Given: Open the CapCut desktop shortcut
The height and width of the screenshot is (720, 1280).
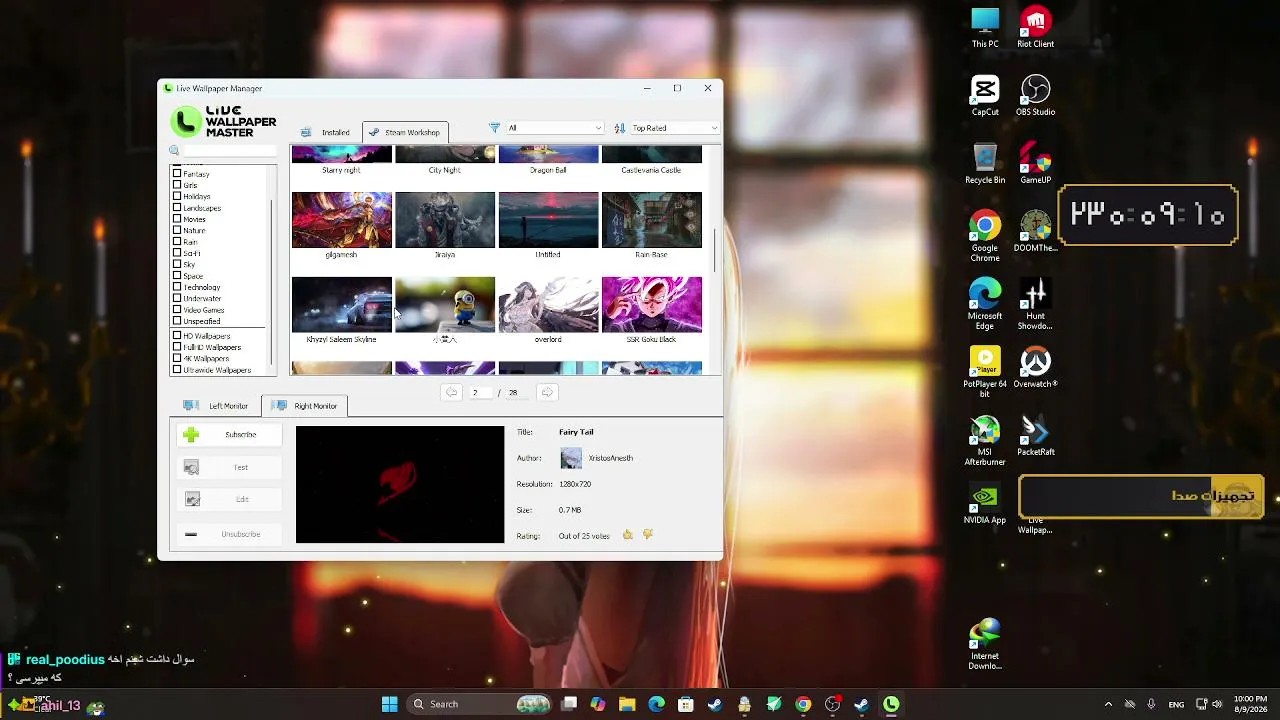Looking at the screenshot, I should coord(985,96).
